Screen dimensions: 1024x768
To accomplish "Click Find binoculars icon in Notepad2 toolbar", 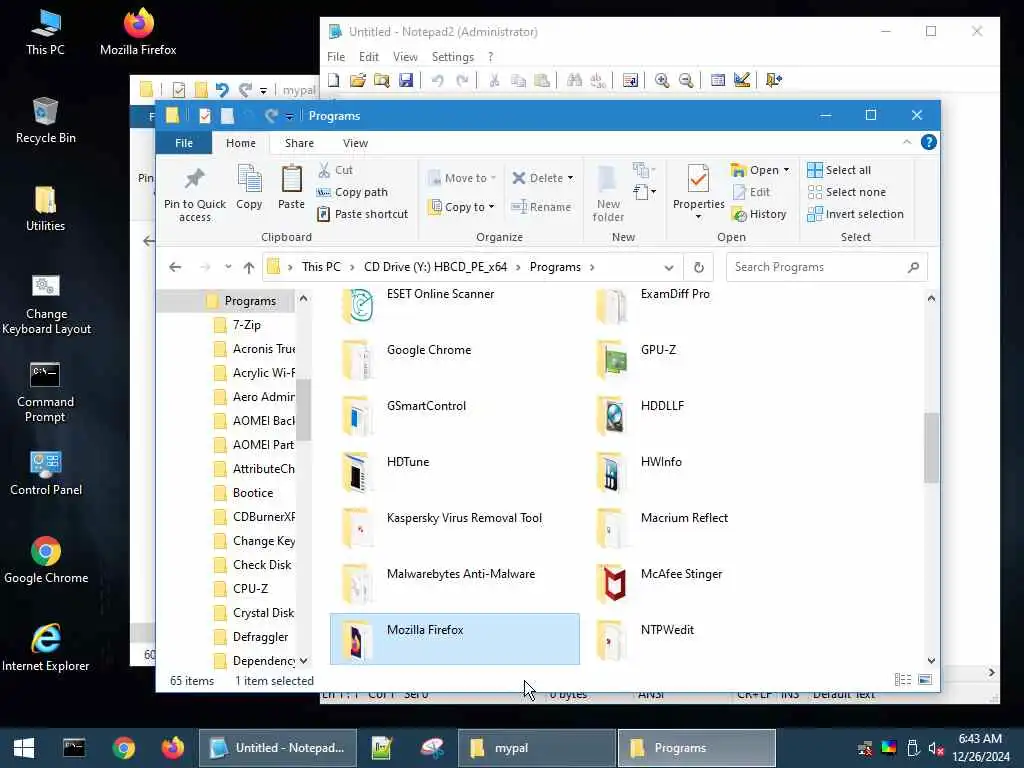I will click(x=574, y=80).
